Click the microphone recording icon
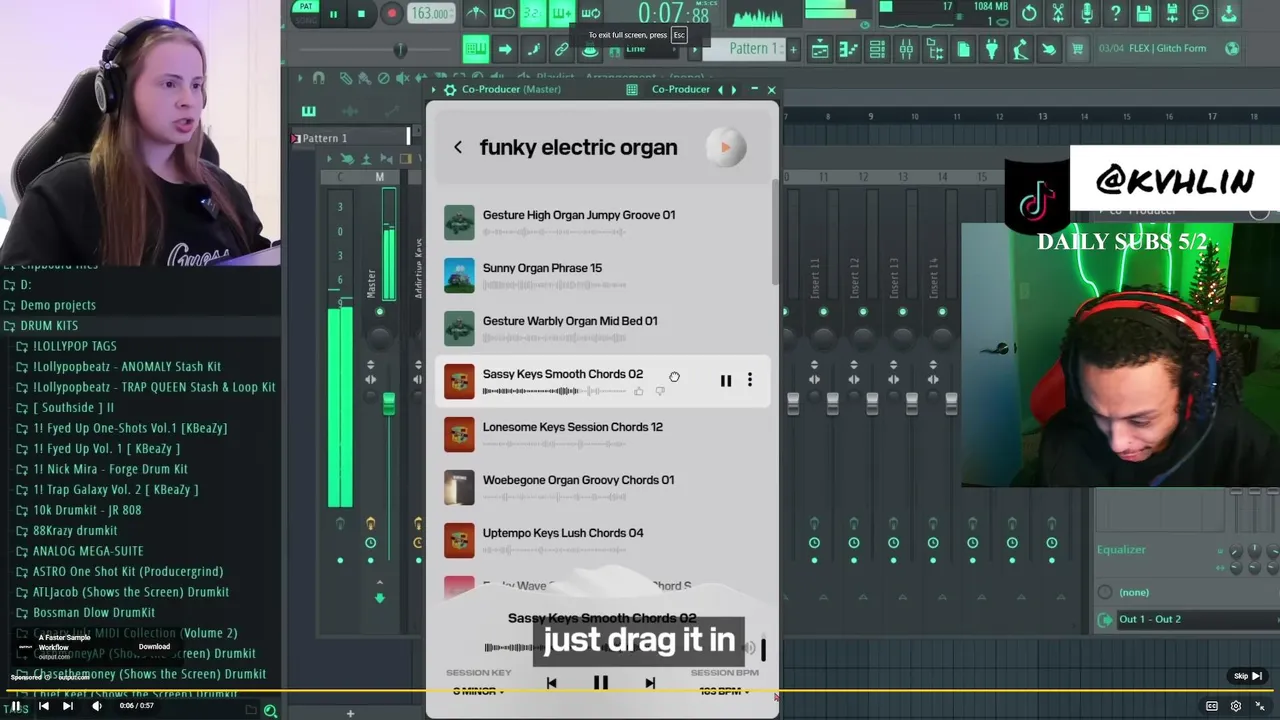 (x=1087, y=13)
